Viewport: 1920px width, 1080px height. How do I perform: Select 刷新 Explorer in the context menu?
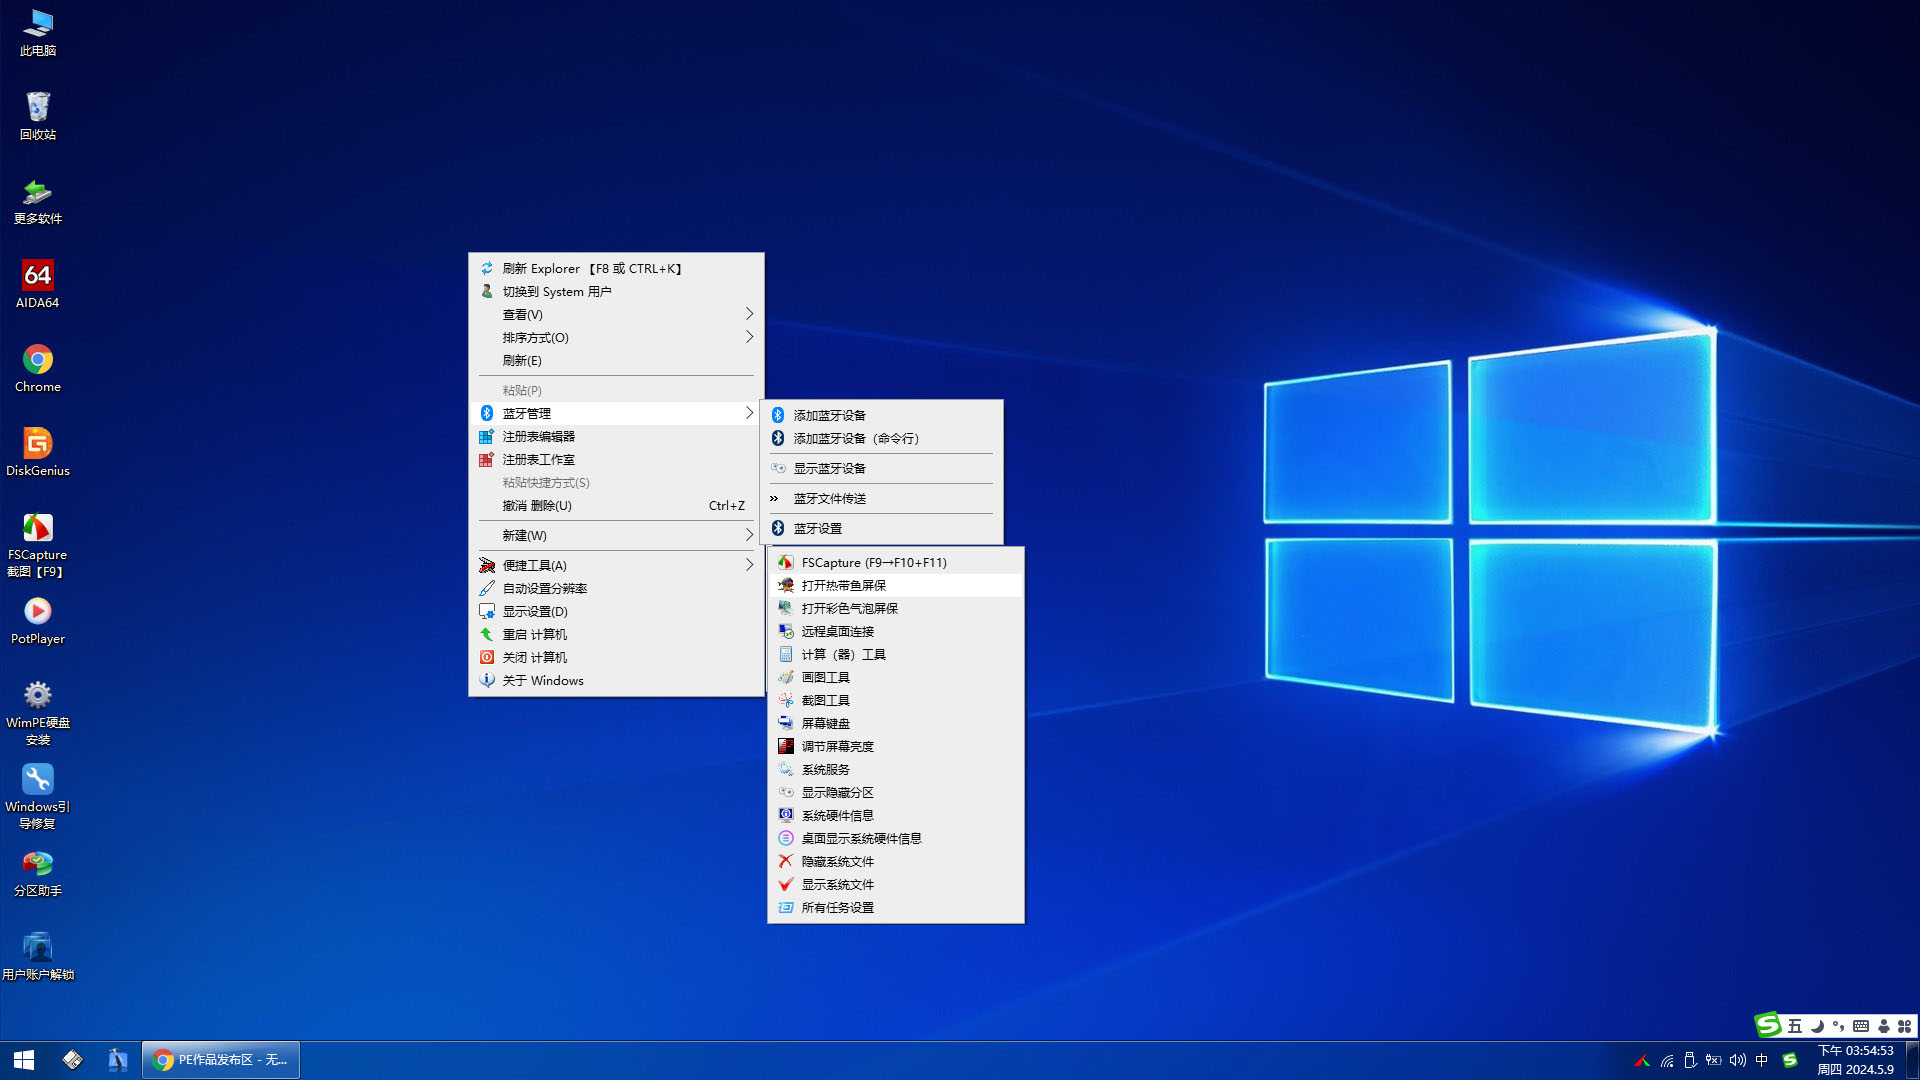click(x=616, y=268)
